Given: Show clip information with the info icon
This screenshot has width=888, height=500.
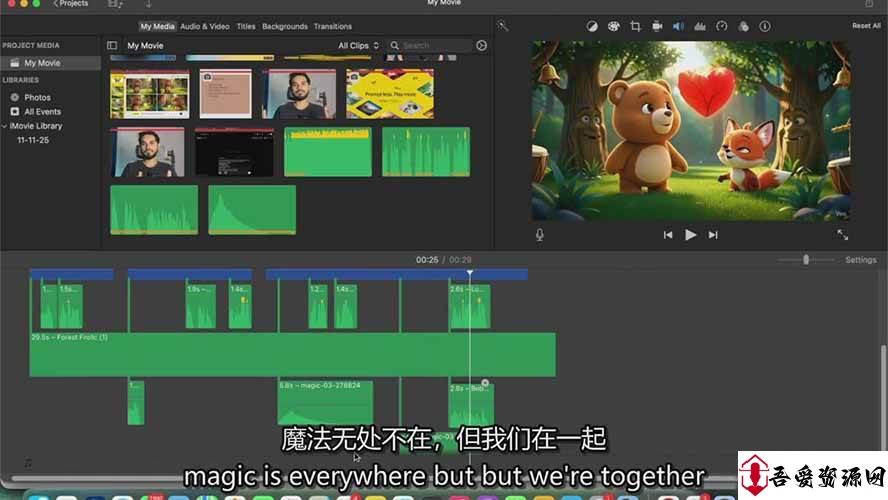Looking at the screenshot, I should (x=765, y=26).
